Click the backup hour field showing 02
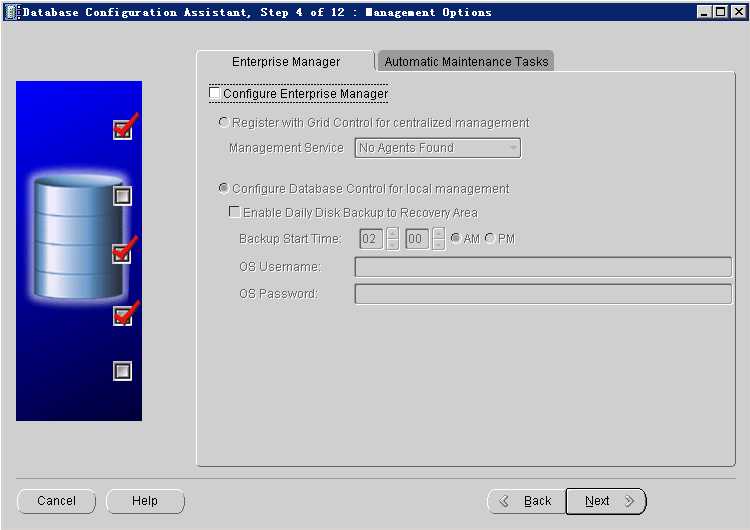 (x=371, y=239)
